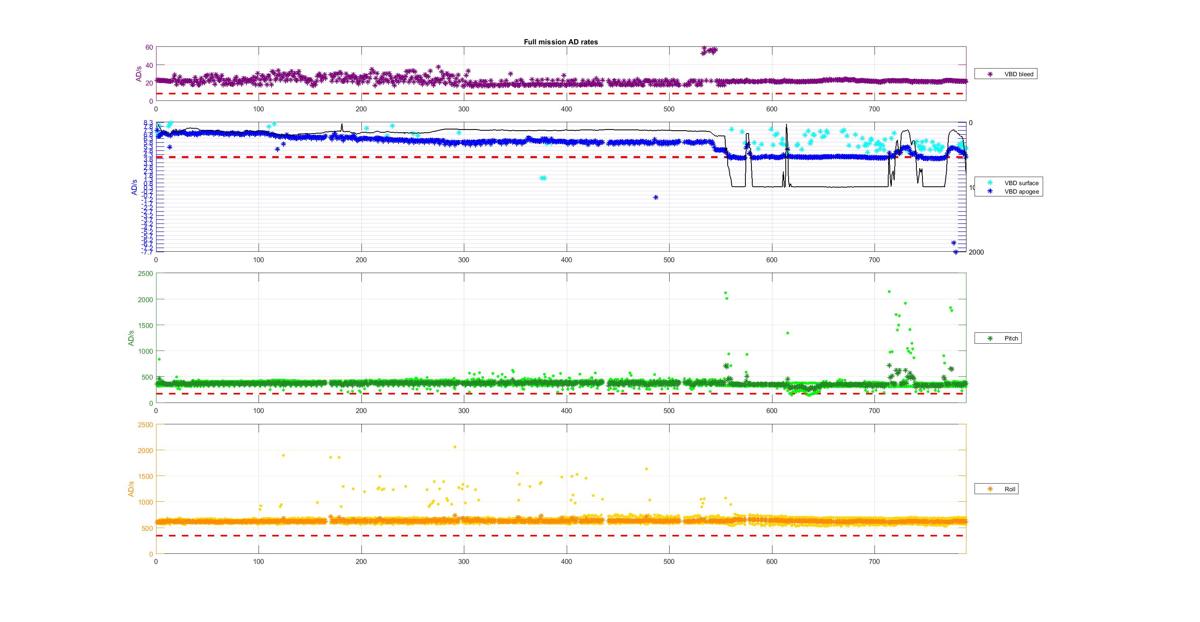Select the 'VBD apogee' legend entry
Viewport: 1200px width, 622px height.
point(1020,191)
